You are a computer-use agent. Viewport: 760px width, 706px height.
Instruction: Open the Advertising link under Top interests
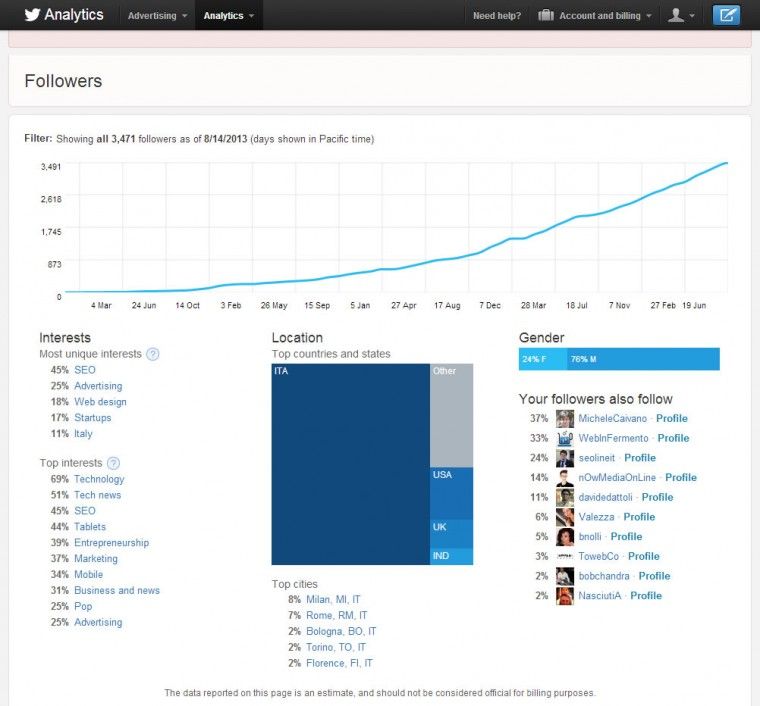(98, 623)
